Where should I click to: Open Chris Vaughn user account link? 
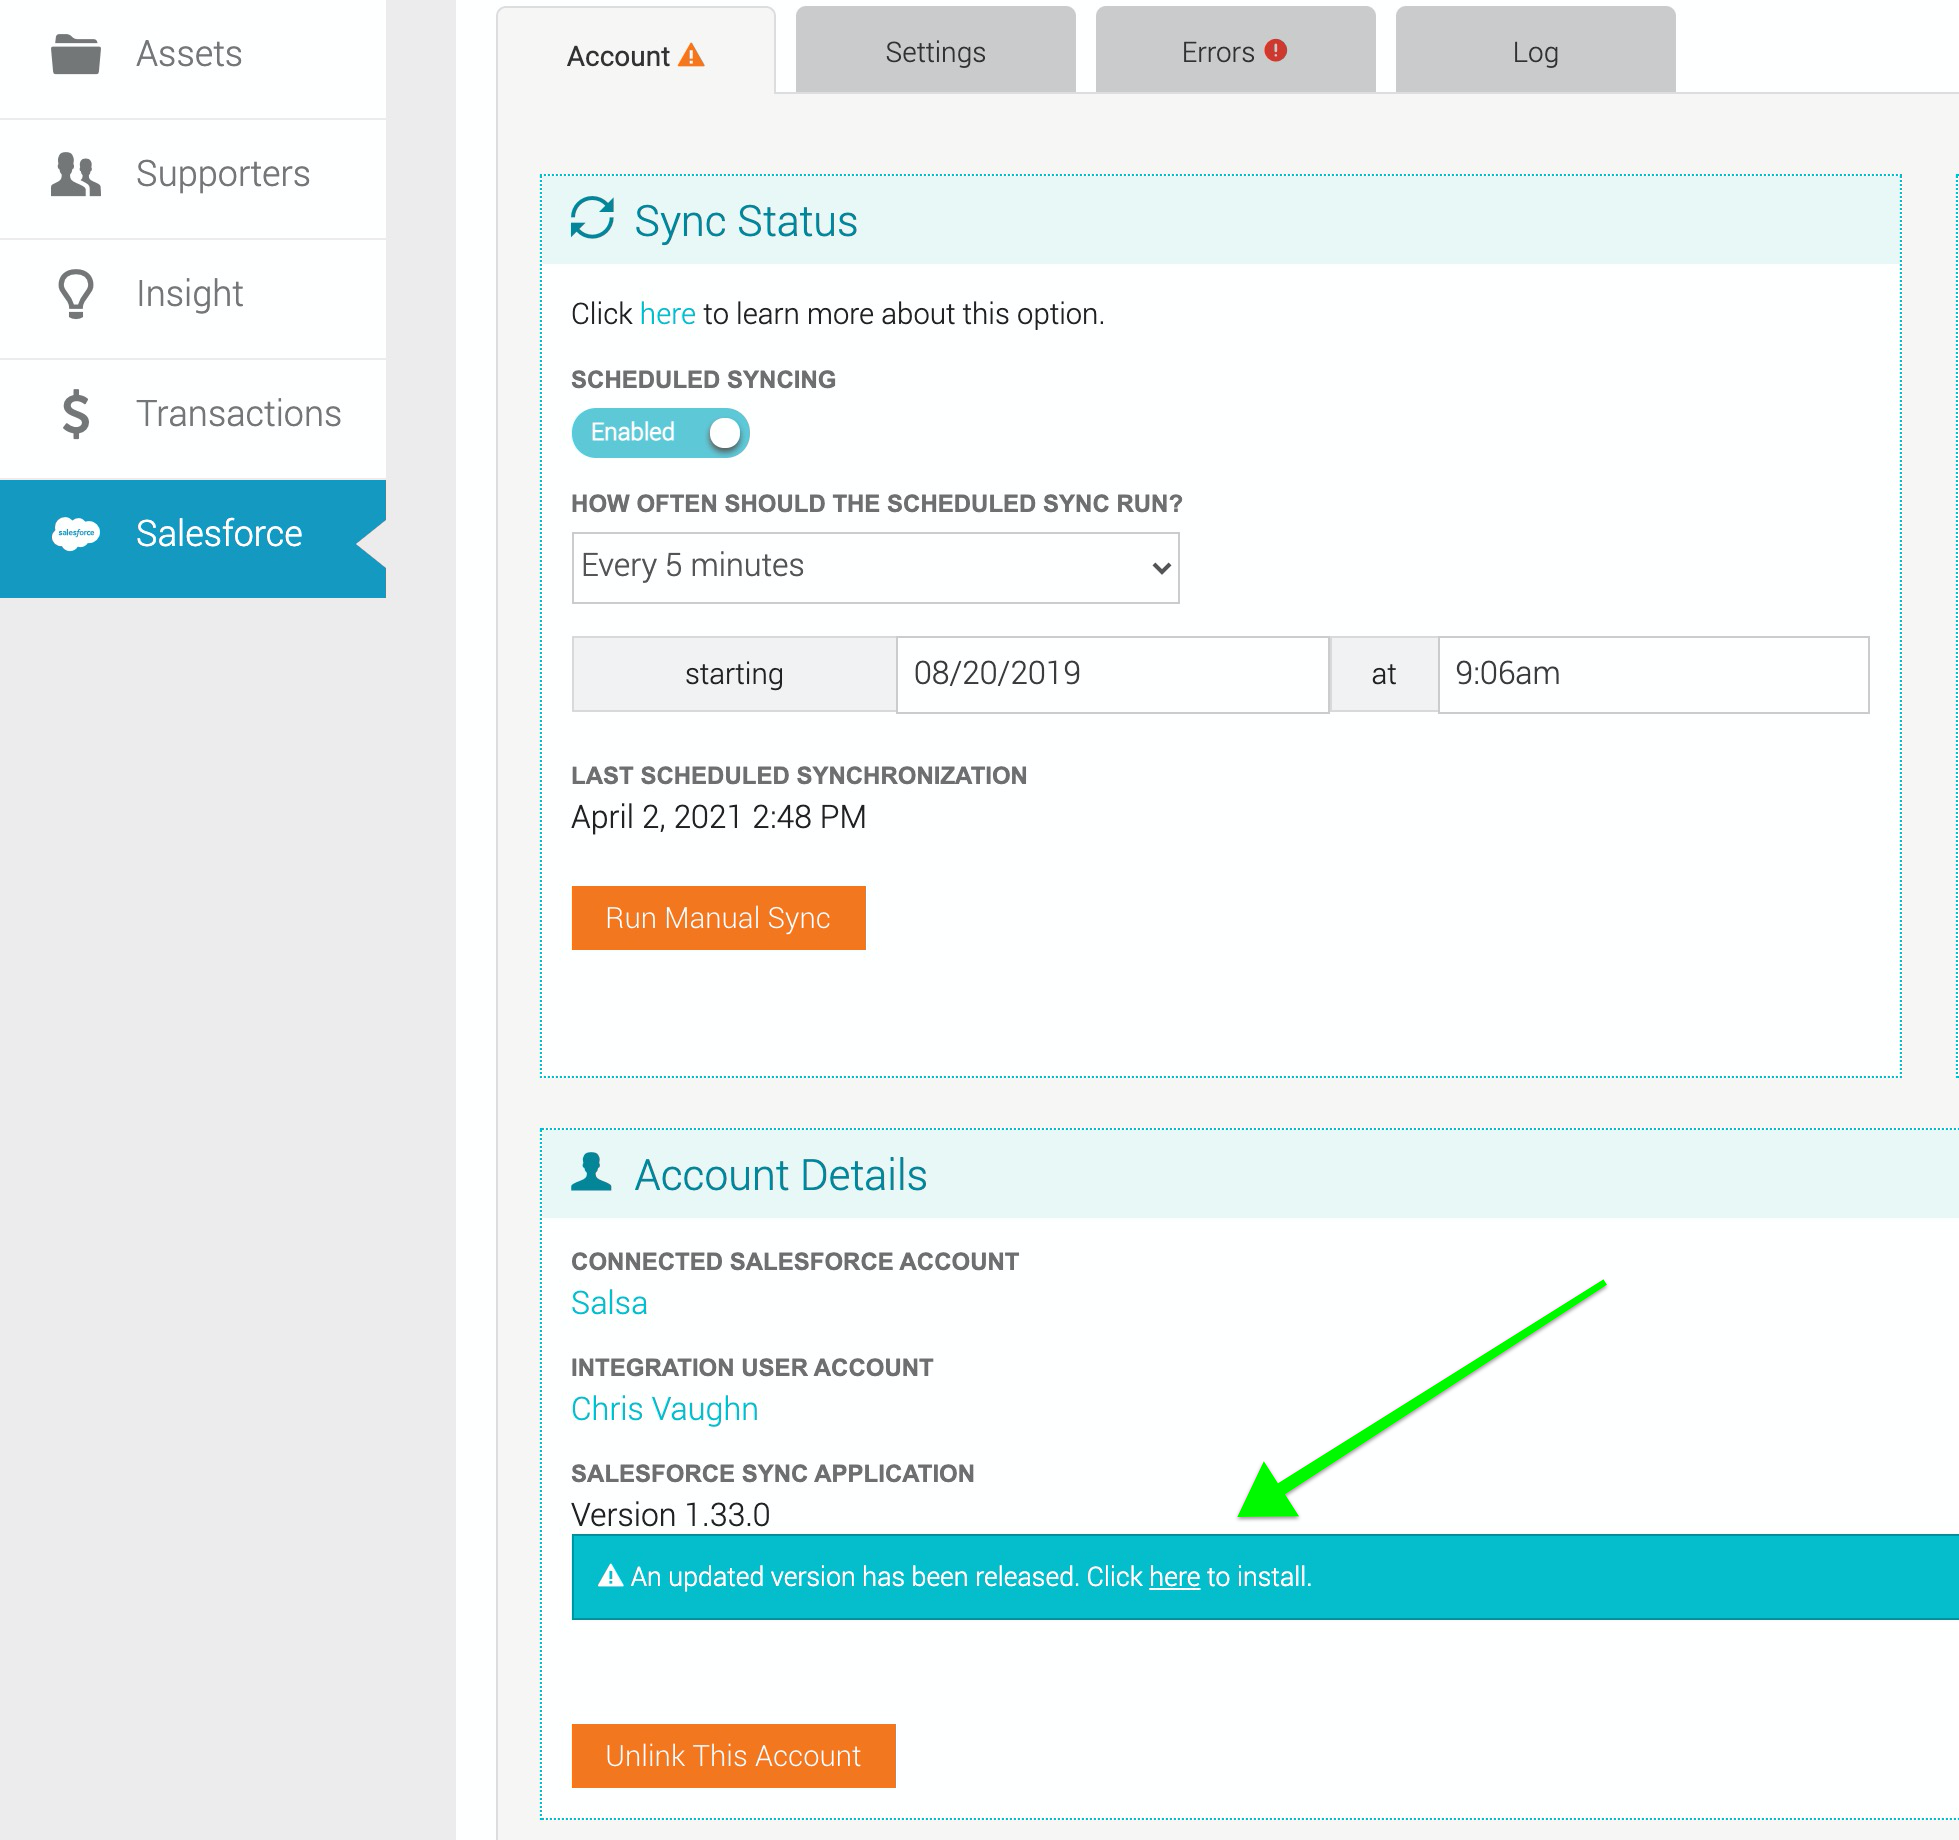664,1409
